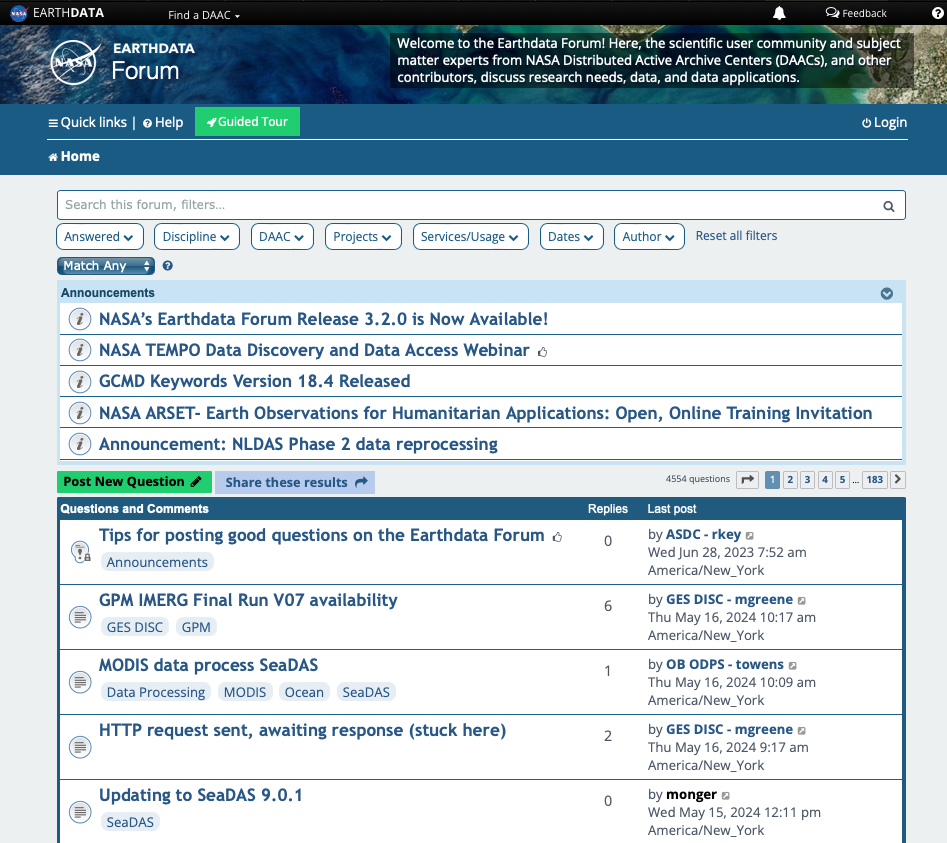The width and height of the screenshot is (947, 843).
Task: Click the jump-to-page arrow icon in pagination
Action: coord(747,480)
